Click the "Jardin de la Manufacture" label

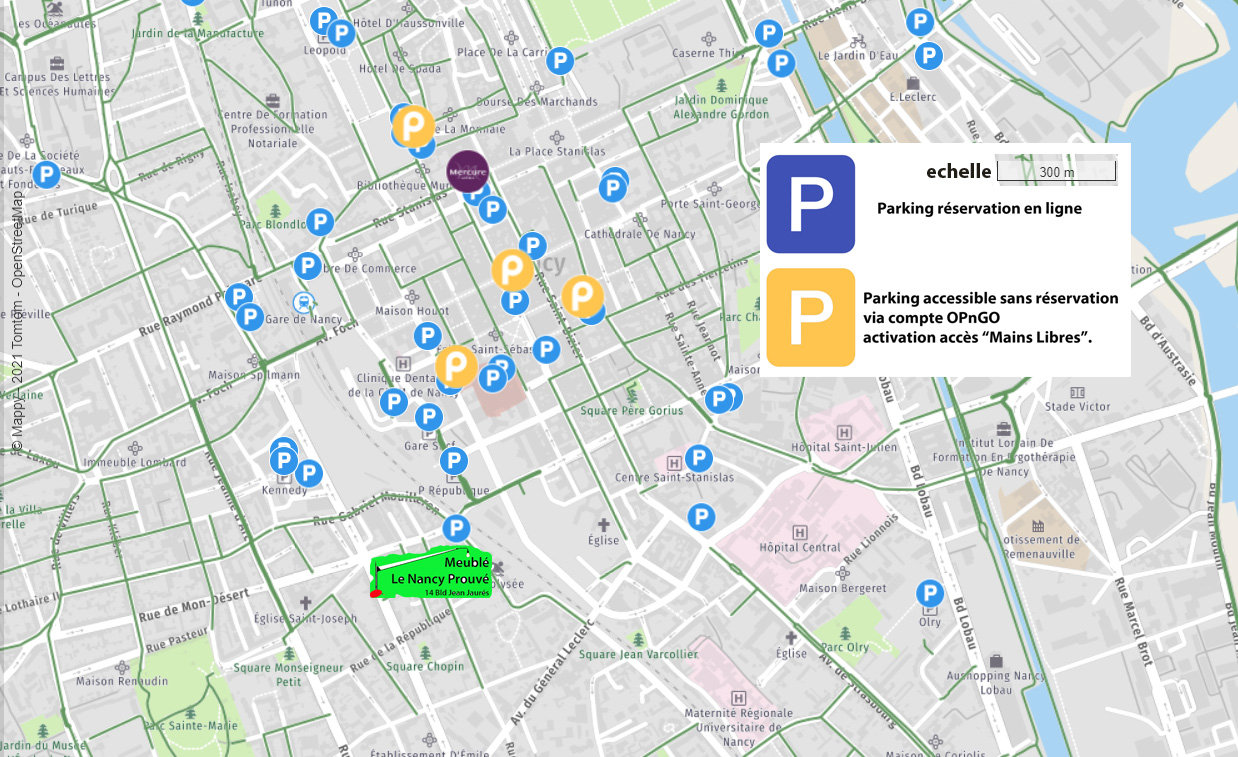198,34
